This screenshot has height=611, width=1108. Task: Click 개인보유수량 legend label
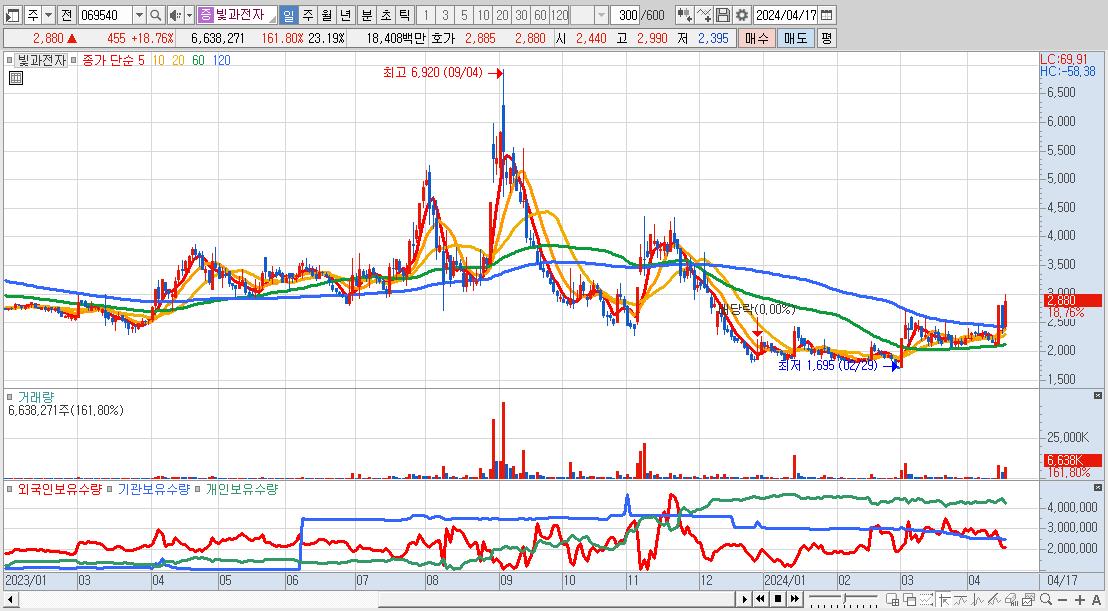241,490
